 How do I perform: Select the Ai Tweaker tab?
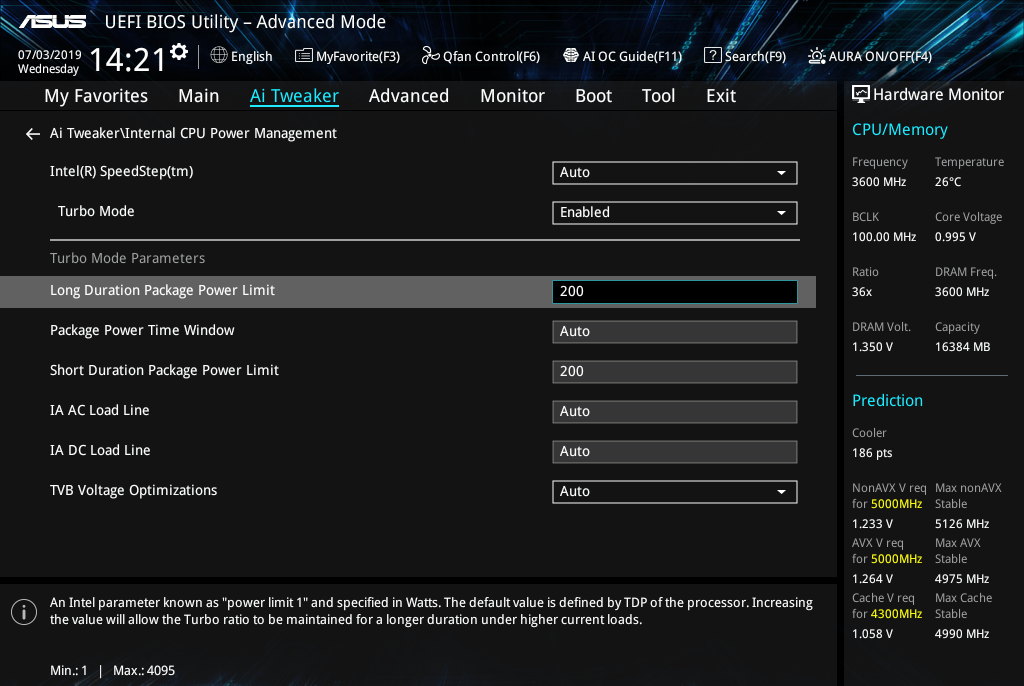pyautogui.click(x=294, y=95)
